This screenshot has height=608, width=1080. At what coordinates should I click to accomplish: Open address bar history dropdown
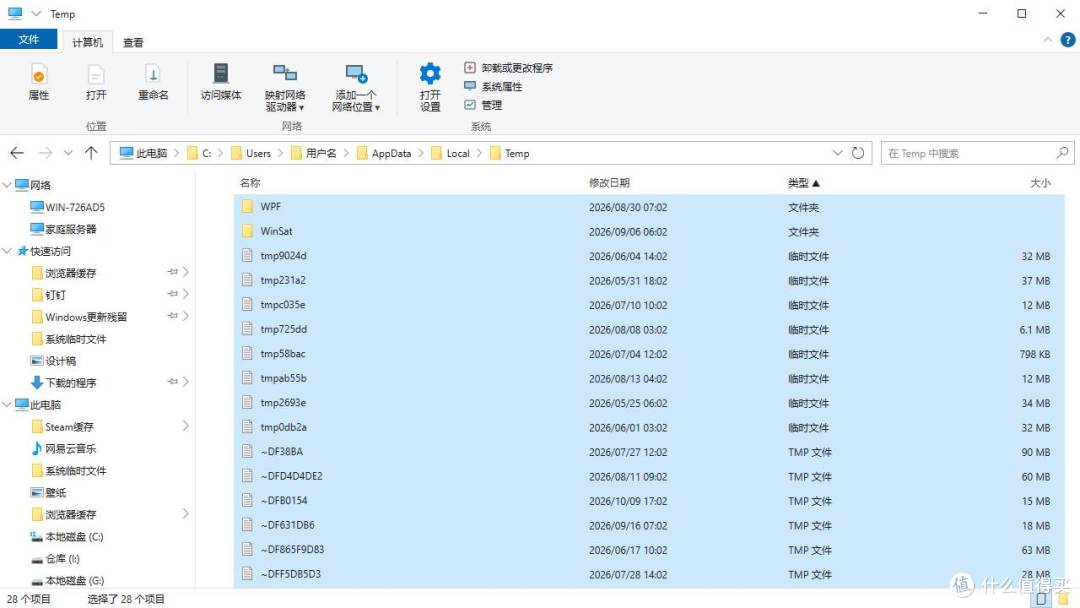[x=837, y=153]
